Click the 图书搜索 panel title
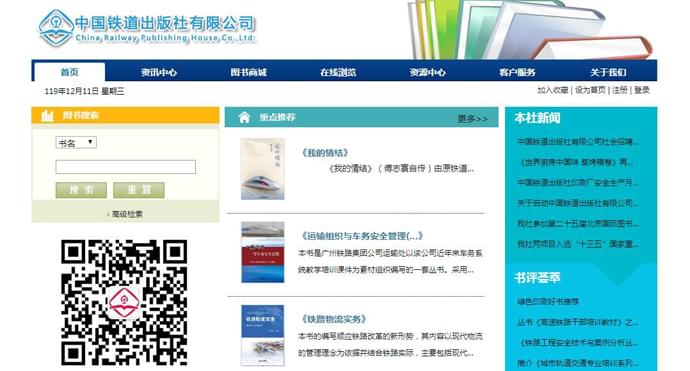Image resolution: width=690 pixels, height=371 pixels. (x=81, y=115)
